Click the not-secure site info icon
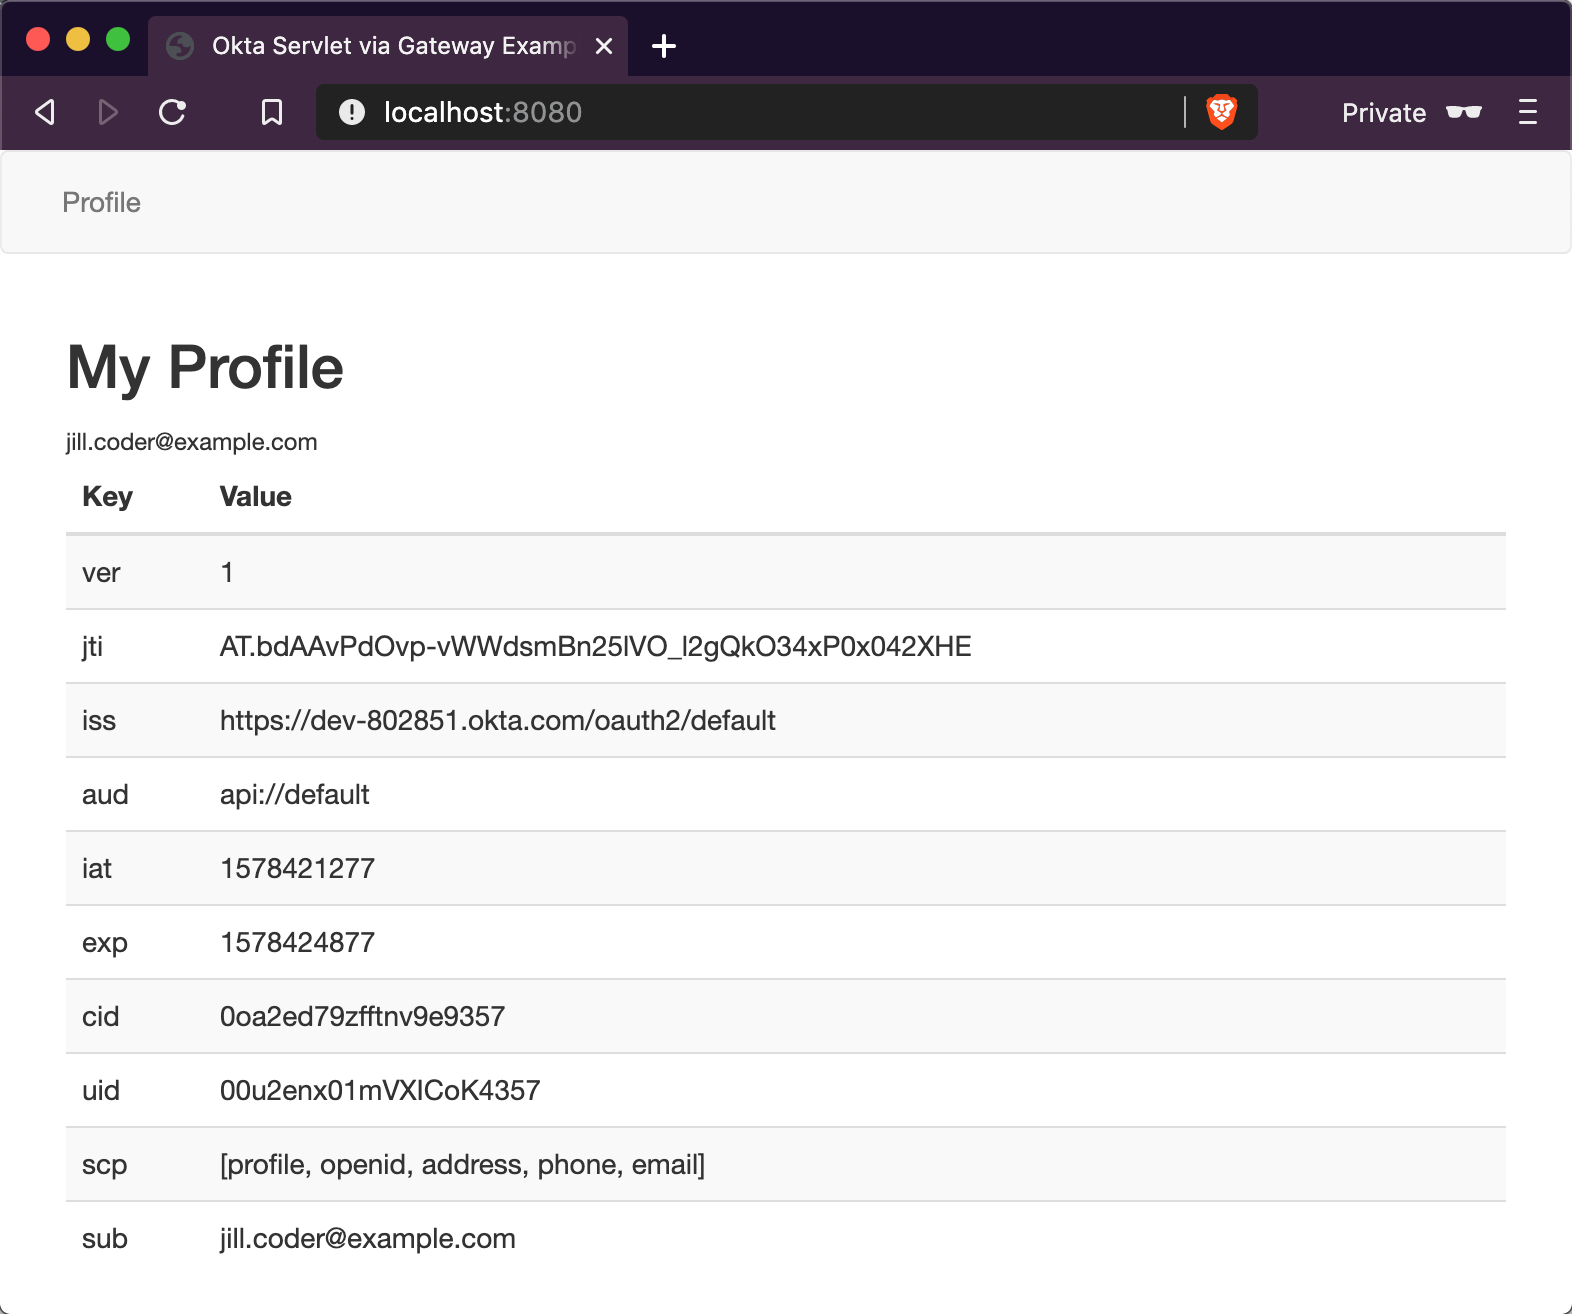 pyautogui.click(x=352, y=112)
